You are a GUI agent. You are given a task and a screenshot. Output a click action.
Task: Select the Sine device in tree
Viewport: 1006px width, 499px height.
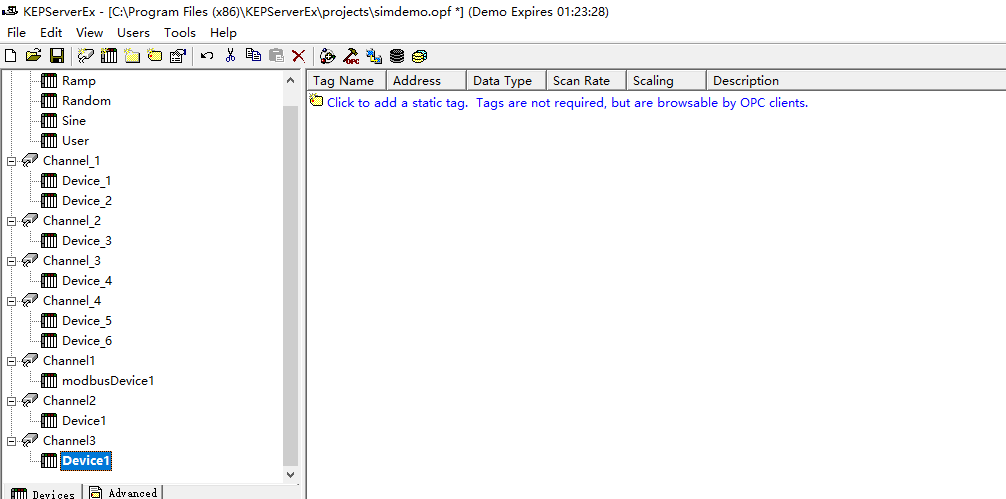tap(74, 121)
